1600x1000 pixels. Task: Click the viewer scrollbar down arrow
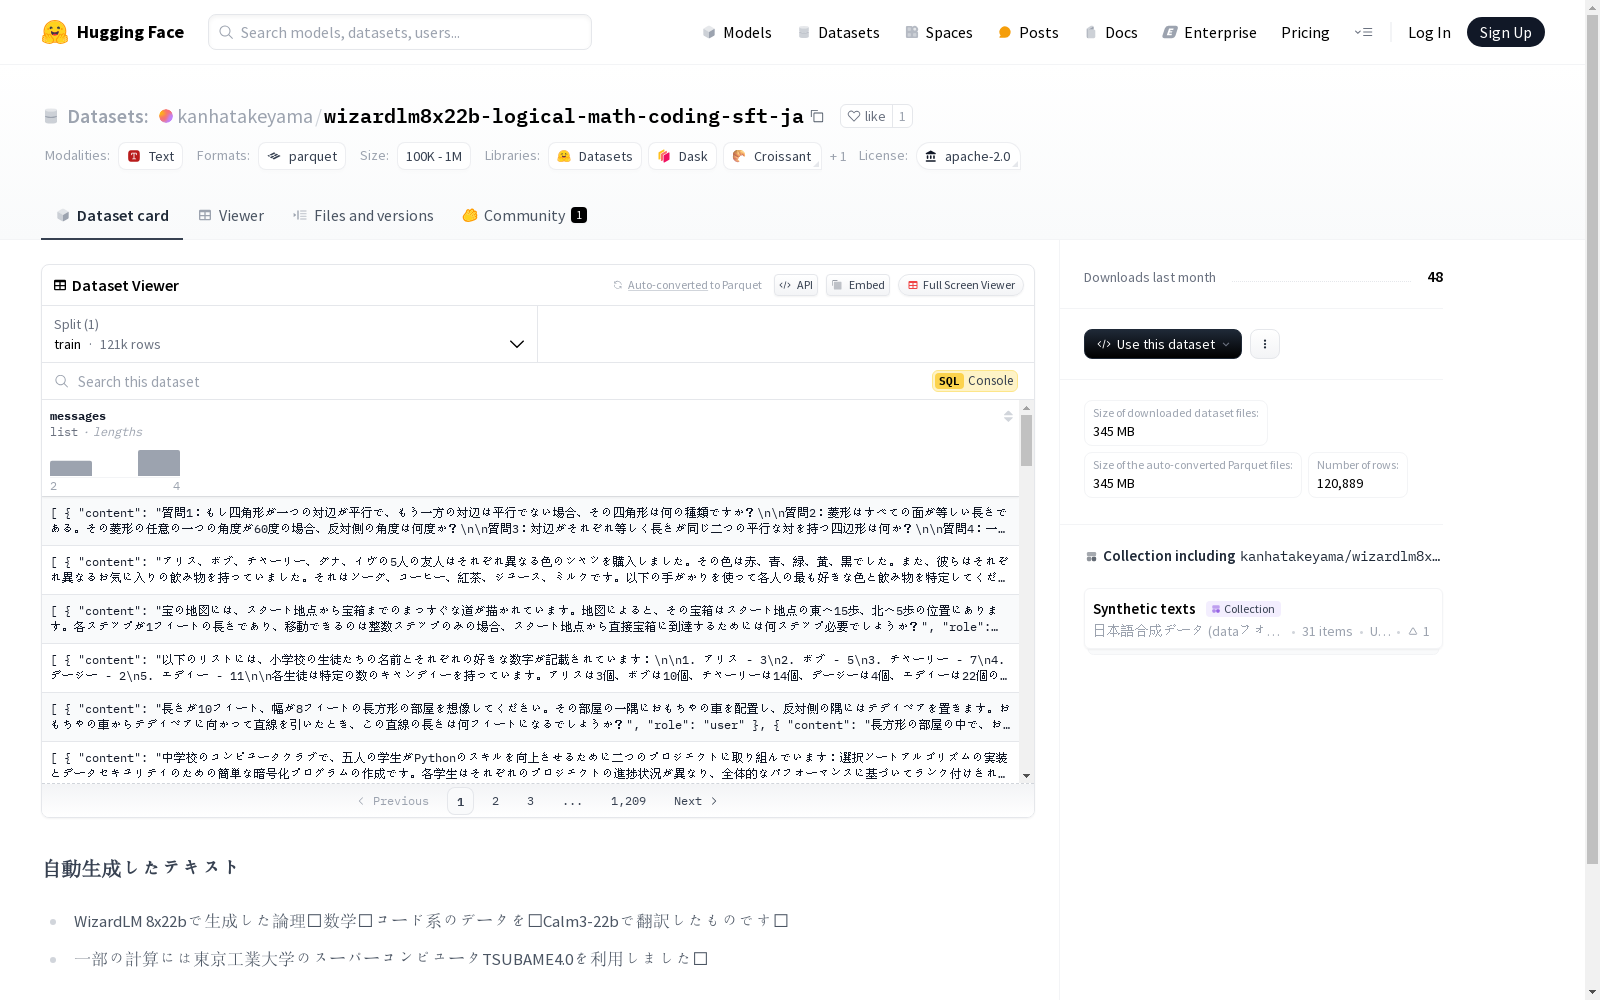point(1026,776)
